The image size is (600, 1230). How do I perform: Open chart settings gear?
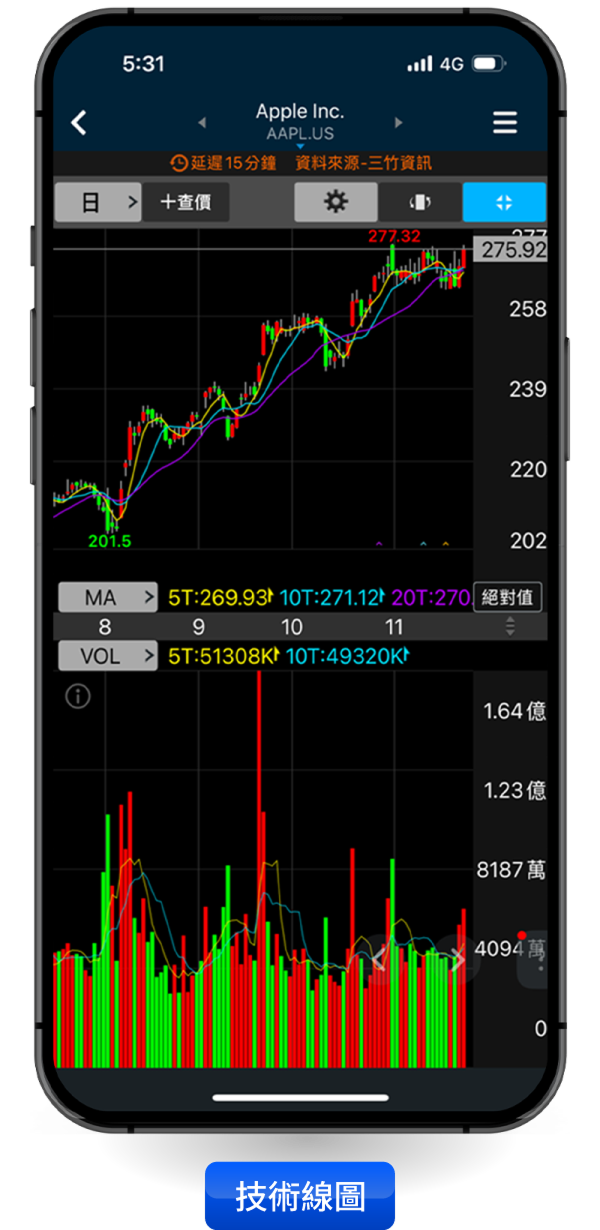335,202
